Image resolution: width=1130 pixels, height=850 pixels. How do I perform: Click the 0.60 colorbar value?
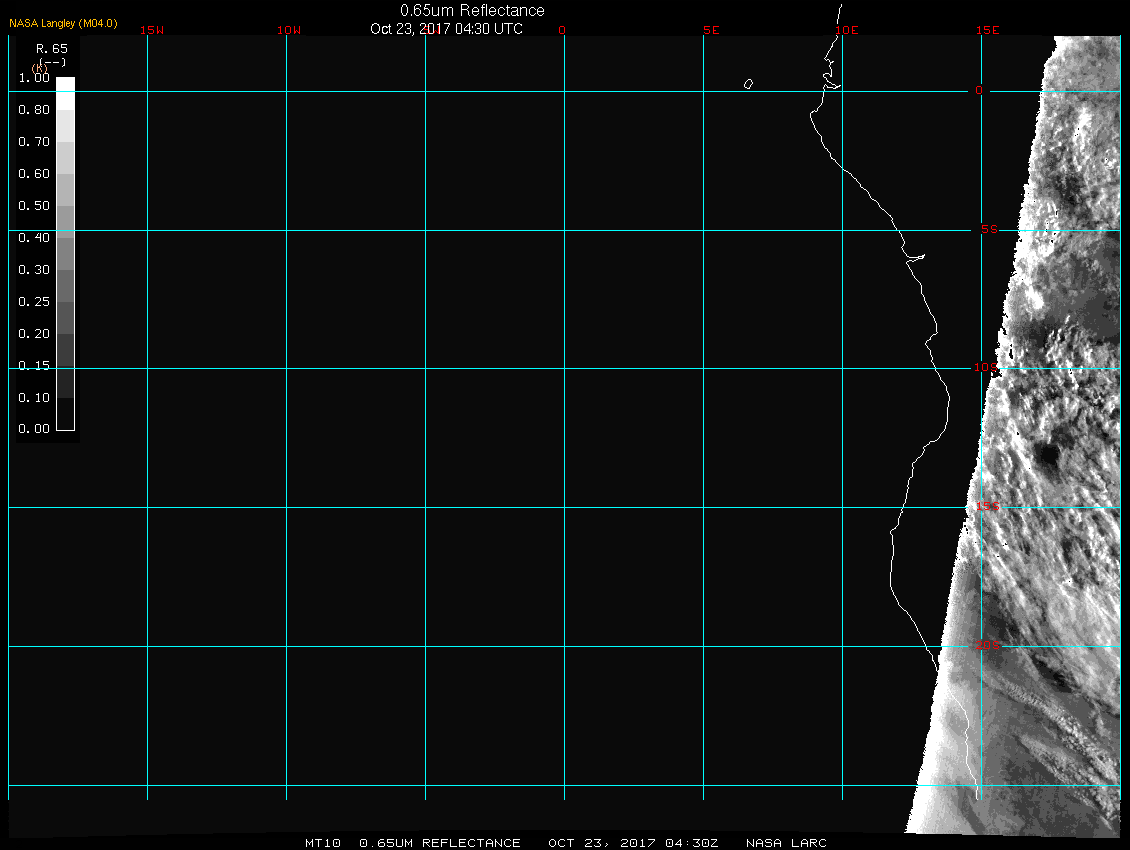34,174
